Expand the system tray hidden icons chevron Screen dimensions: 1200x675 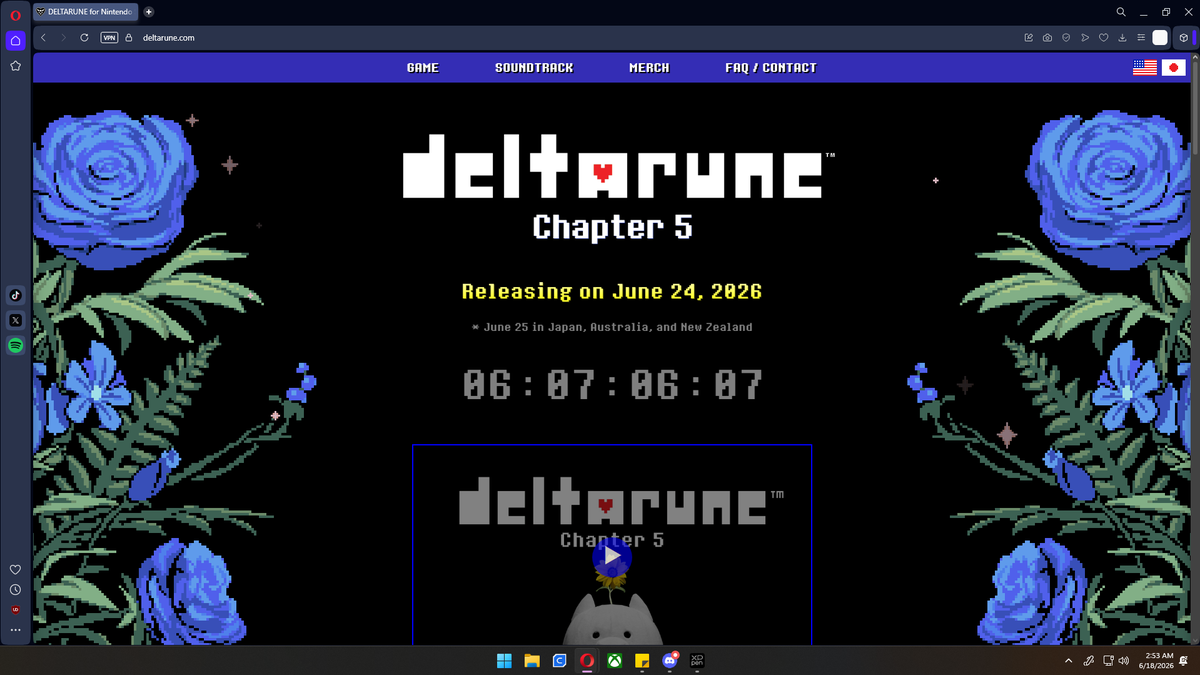(x=1068, y=661)
